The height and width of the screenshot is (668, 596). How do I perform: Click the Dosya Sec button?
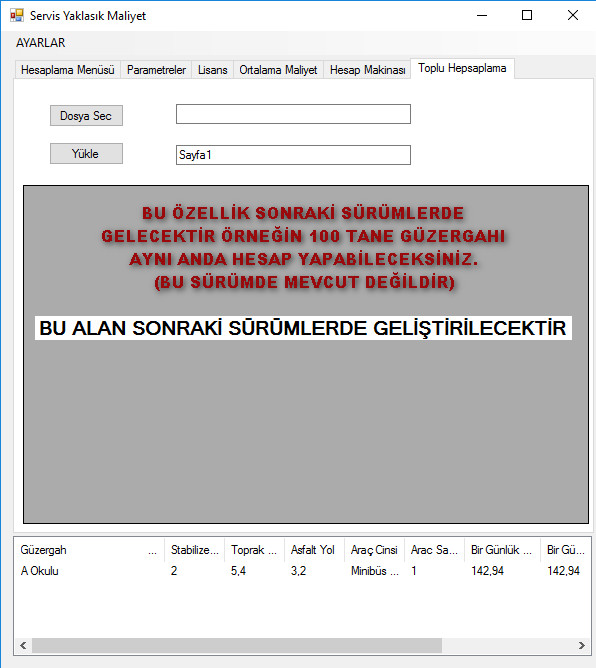click(x=86, y=115)
